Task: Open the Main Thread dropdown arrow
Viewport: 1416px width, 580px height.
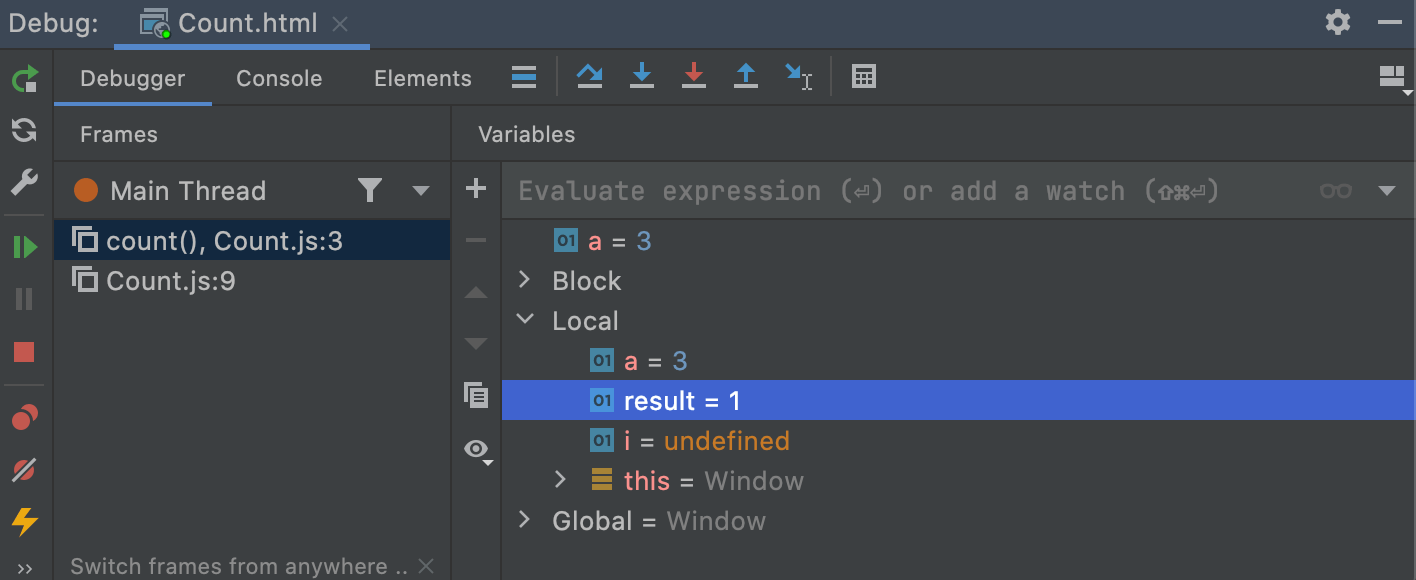Action: coord(421,191)
